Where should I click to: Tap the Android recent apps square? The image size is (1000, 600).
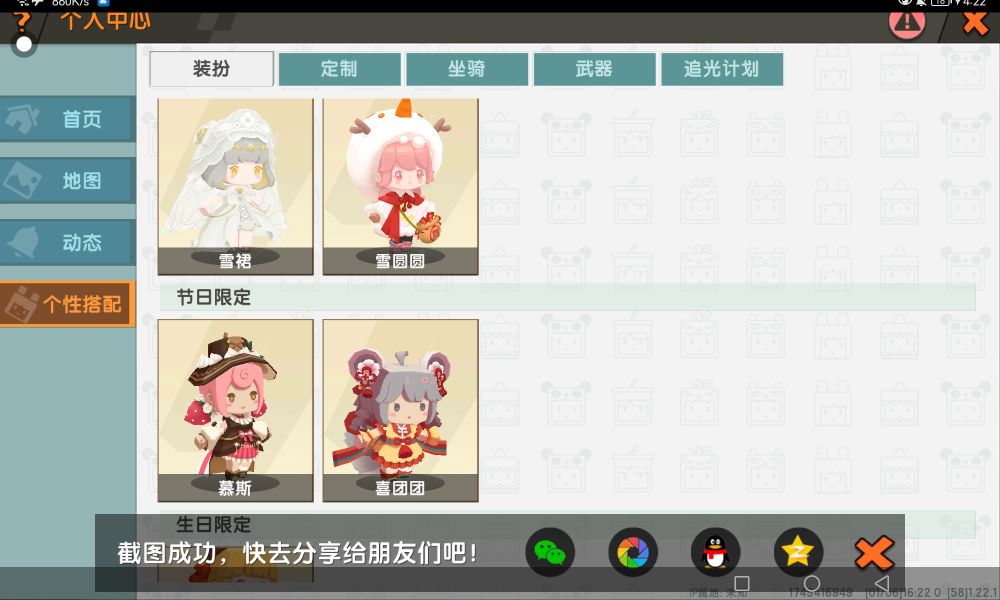[741, 583]
